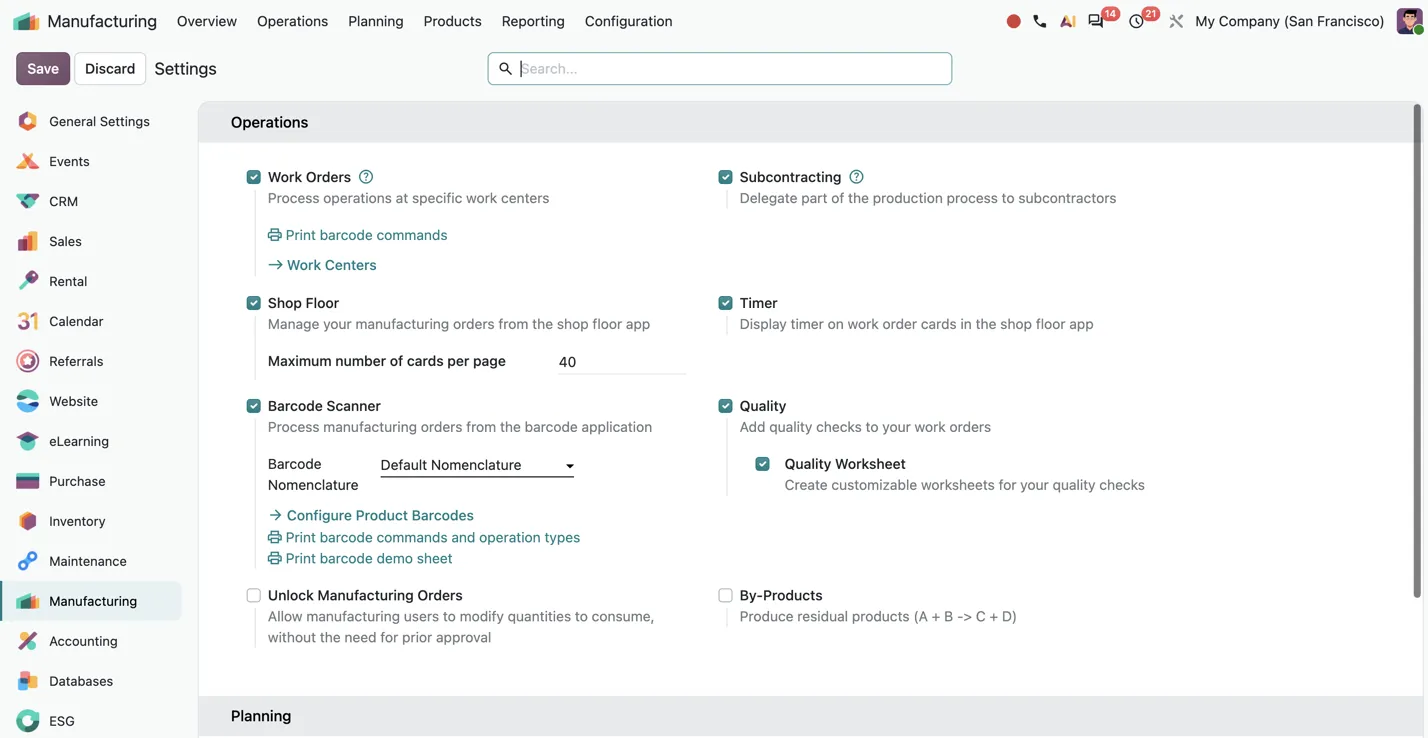Launch the AI assistant icon

(x=1068, y=21)
